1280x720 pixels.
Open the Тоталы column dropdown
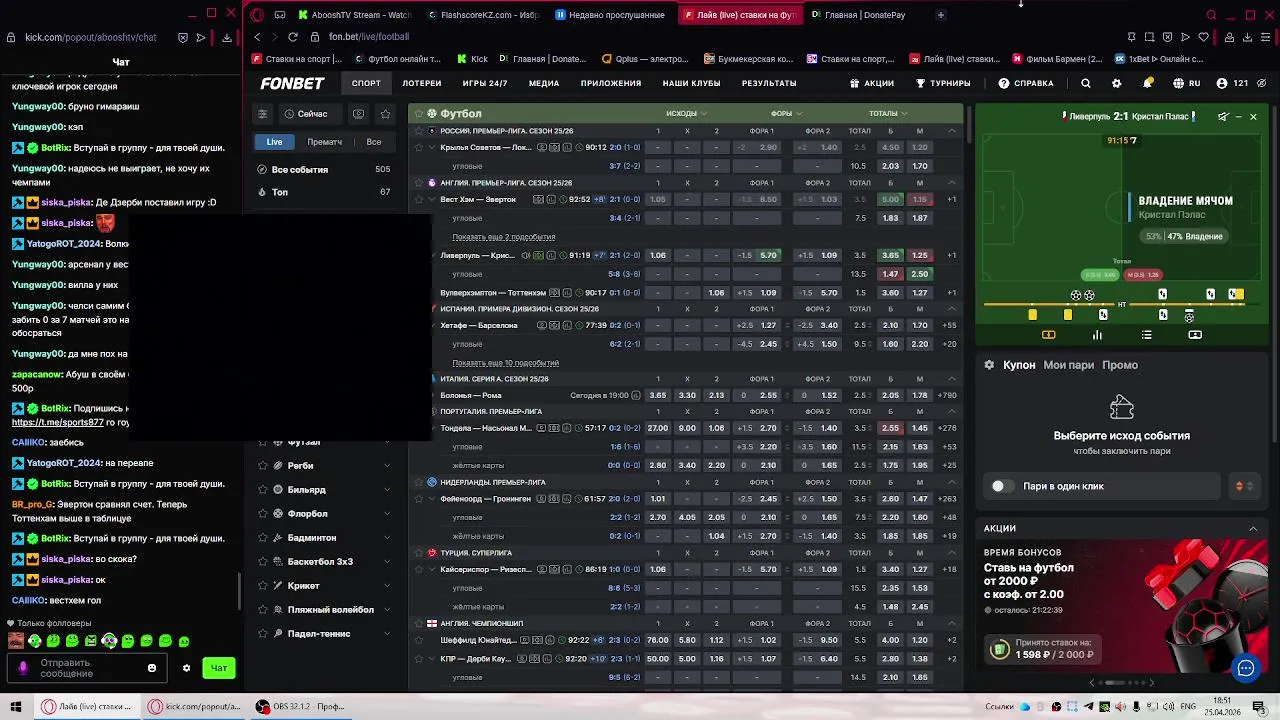pyautogui.click(x=888, y=113)
